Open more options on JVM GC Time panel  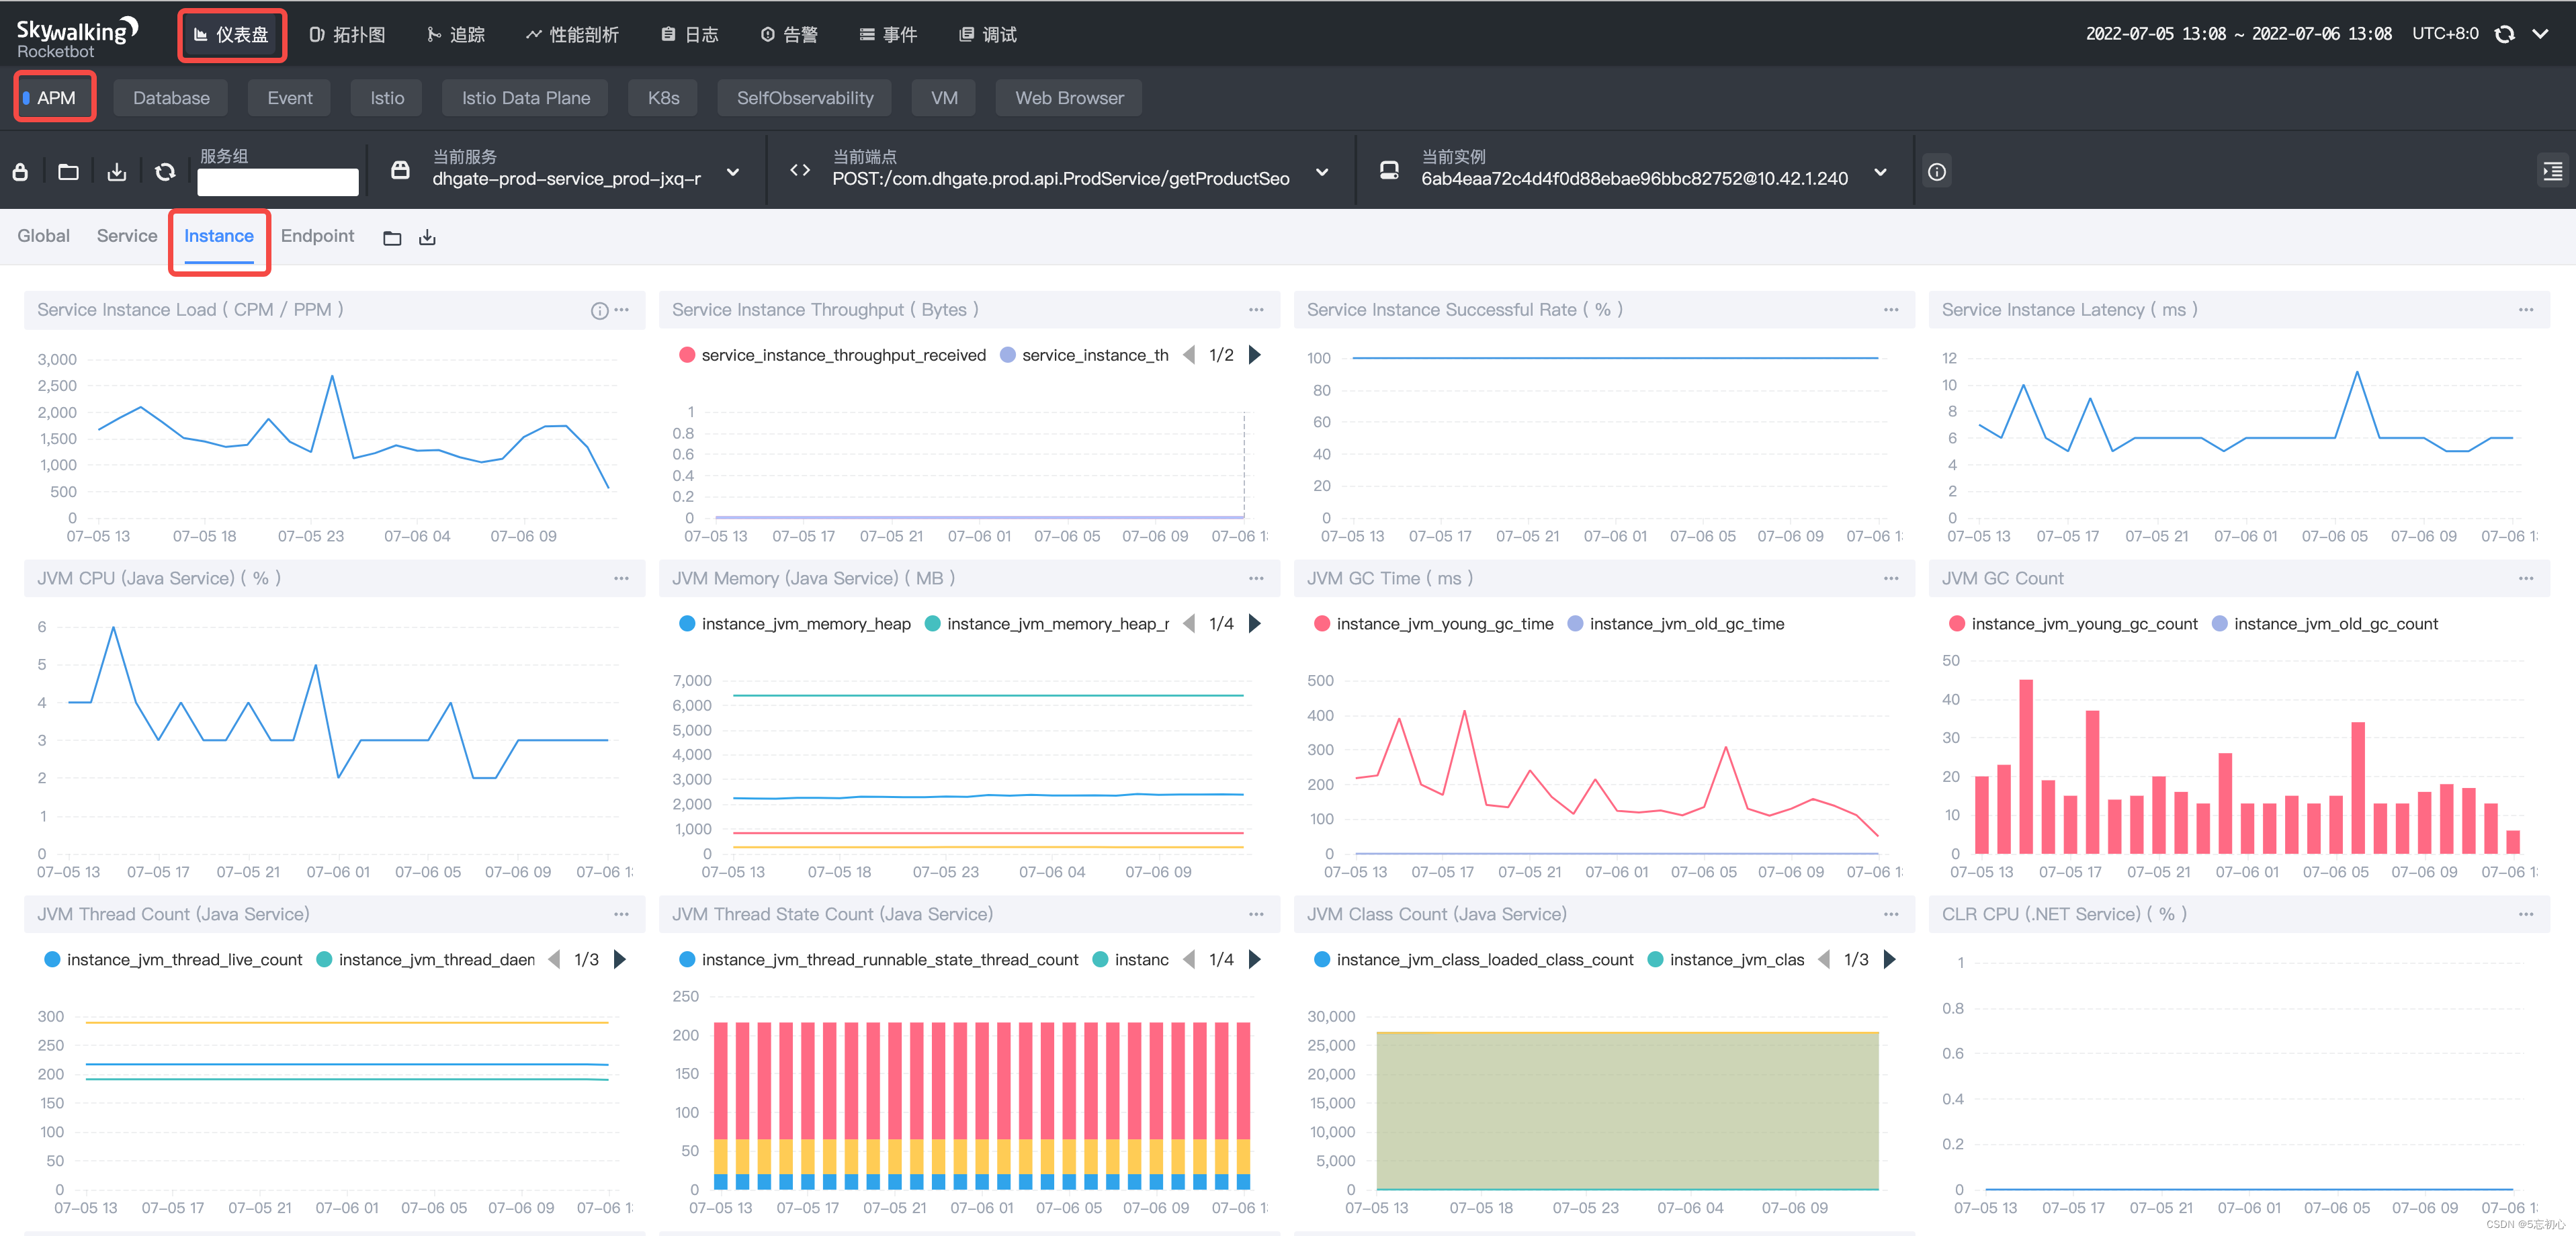pyautogui.click(x=1891, y=579)
